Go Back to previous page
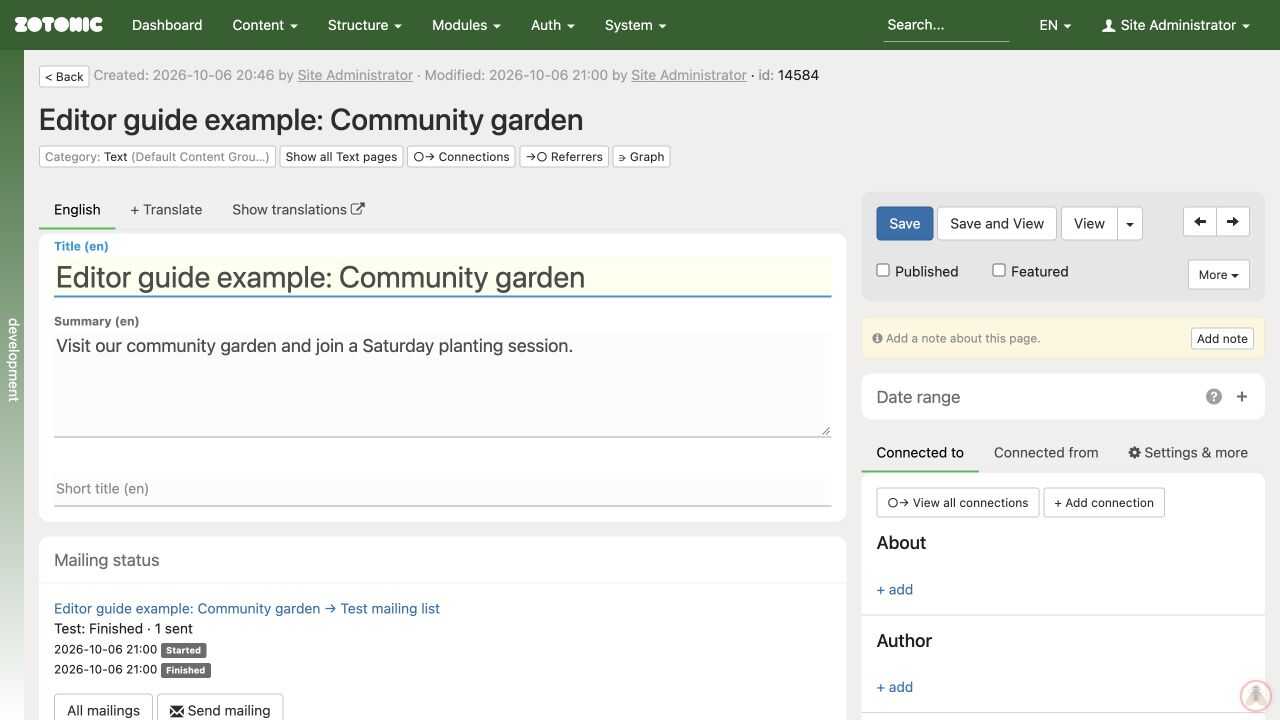 click(x=64, y=77)
